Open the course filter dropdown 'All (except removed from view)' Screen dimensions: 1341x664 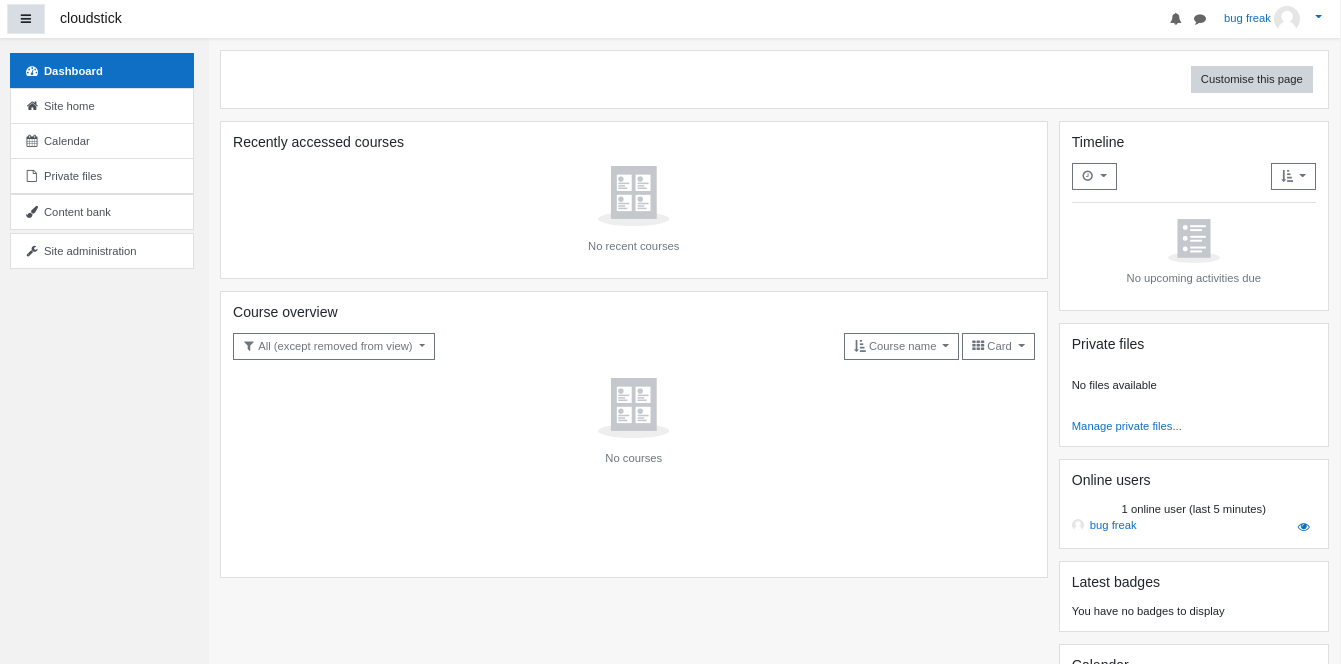334,346
